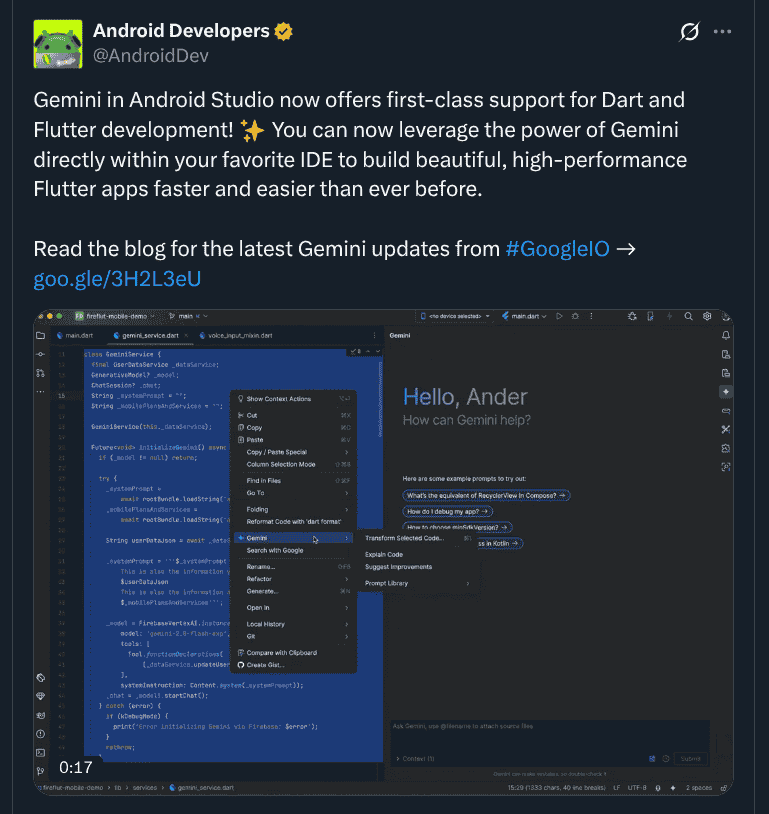
Task: Share the tweet via the share icon
Action: pyautogui.click(x=689, y=31)
